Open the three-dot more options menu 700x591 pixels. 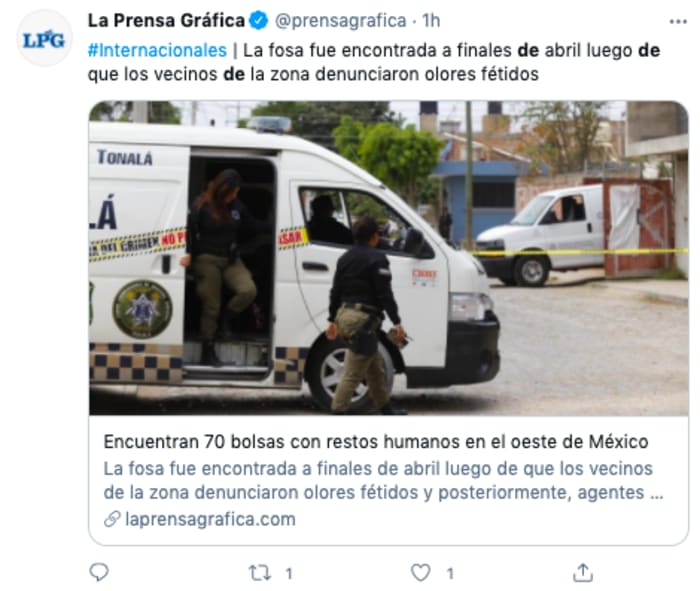click(678, 21)
